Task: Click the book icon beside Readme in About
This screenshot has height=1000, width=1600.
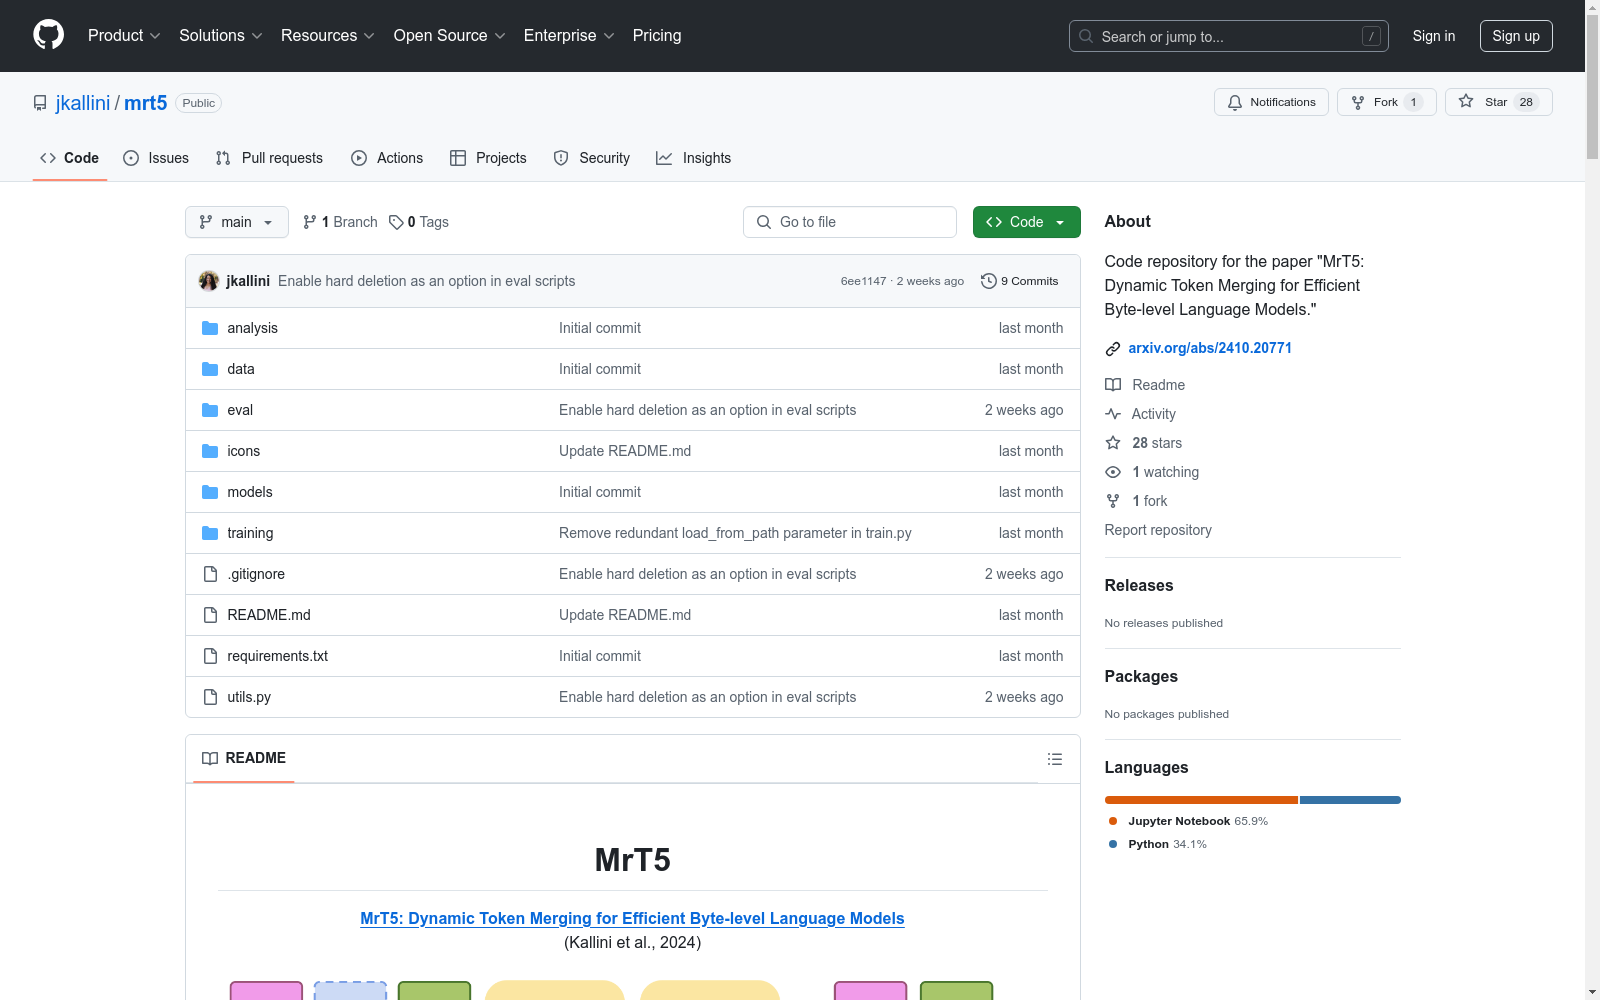Action: (1113, 385)
